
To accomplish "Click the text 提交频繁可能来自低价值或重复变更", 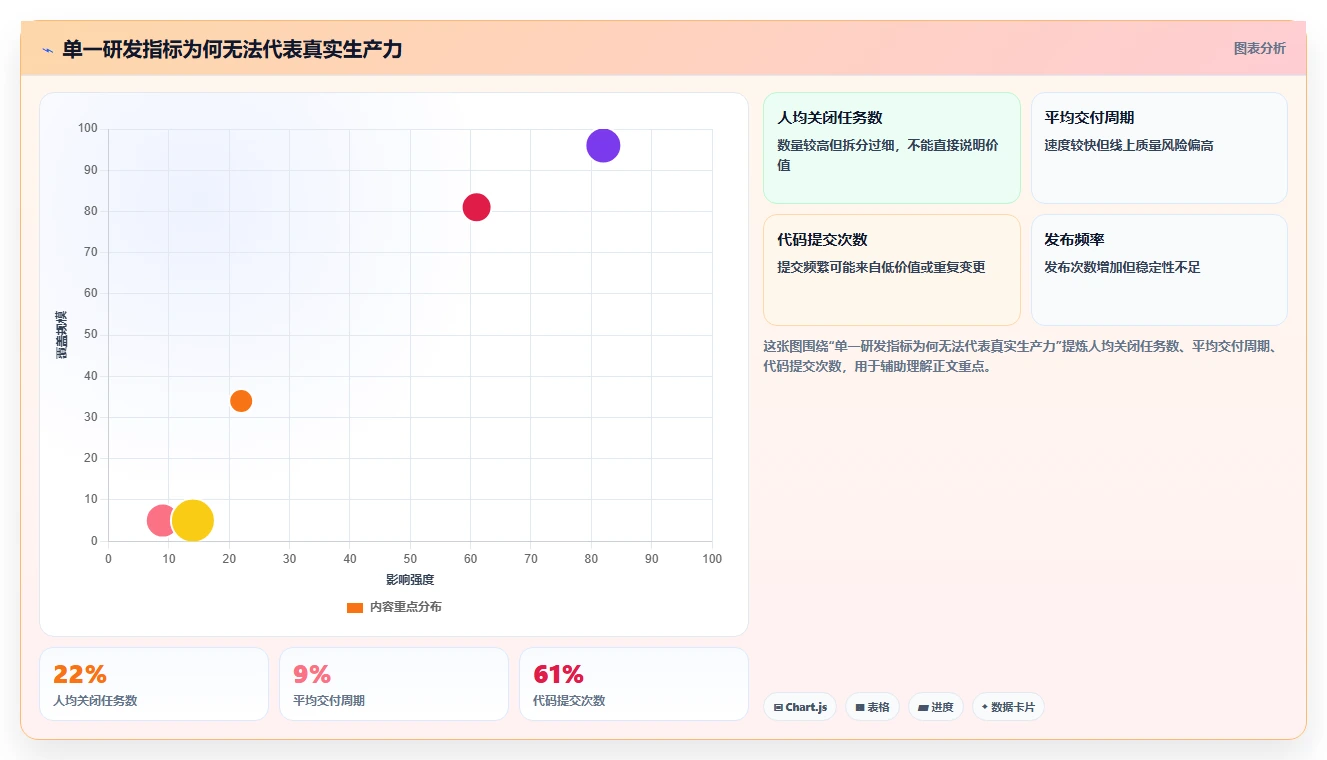I will (881, 267).
